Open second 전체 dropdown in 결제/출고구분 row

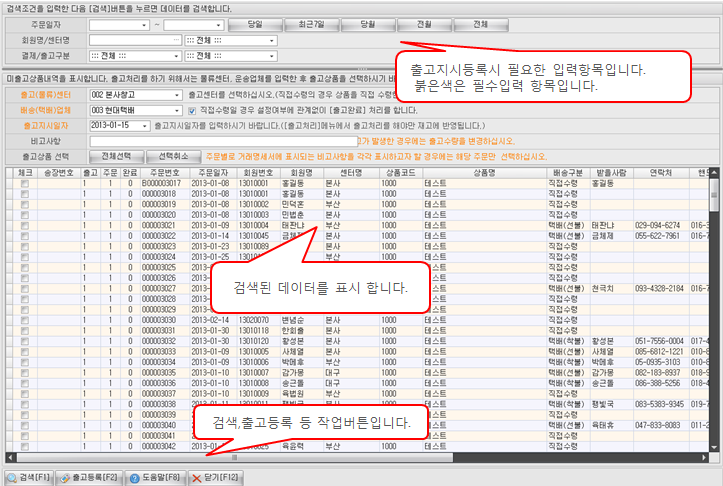coord(272,56)
